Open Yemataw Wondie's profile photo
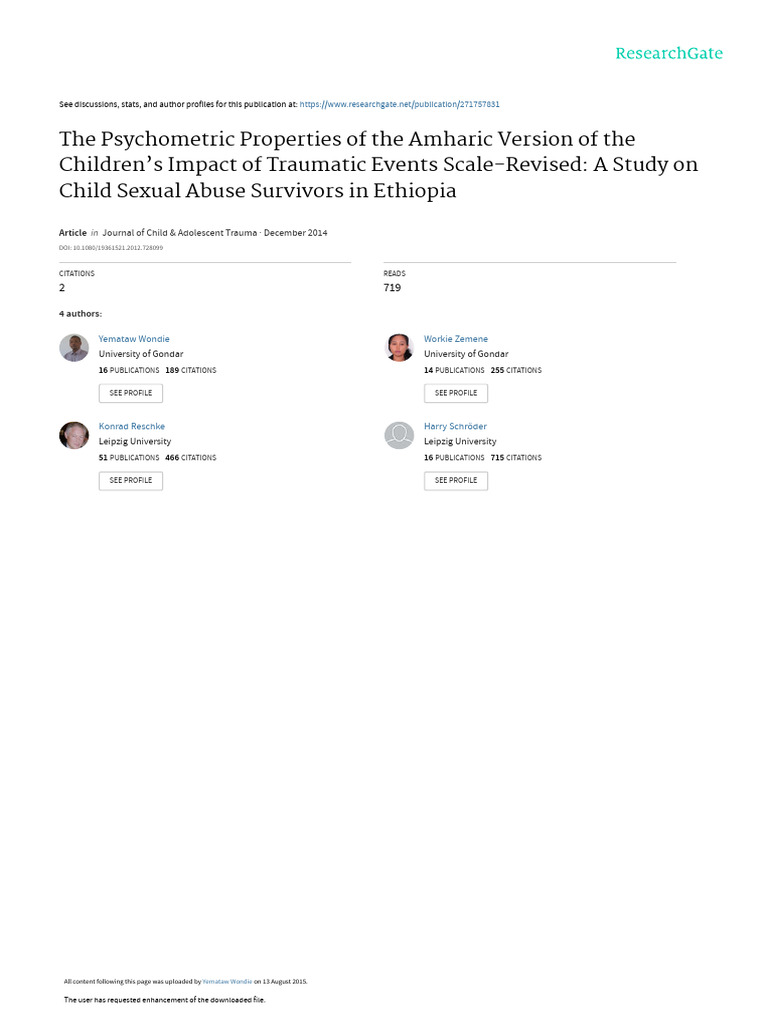This screenshot has height=1024, width=768. [x=74, y=347]
